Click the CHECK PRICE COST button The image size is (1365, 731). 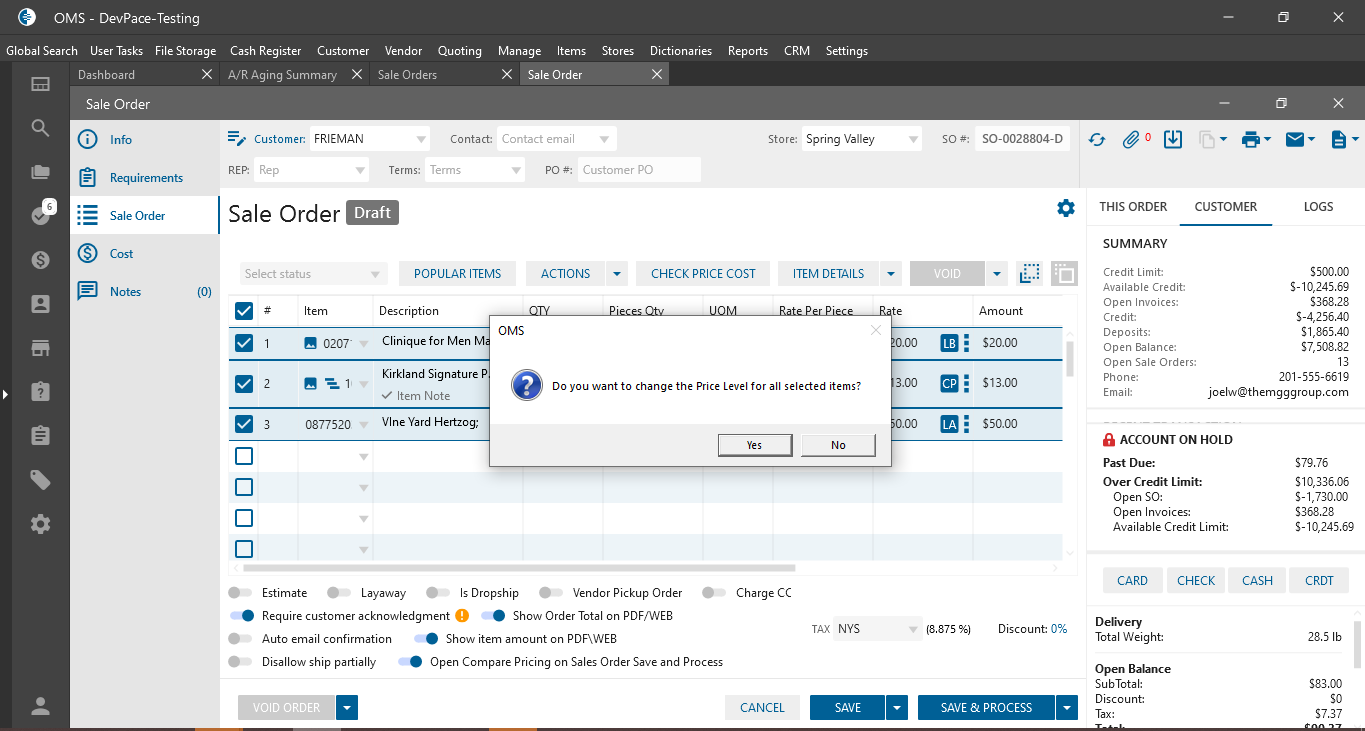pos(704,274)
